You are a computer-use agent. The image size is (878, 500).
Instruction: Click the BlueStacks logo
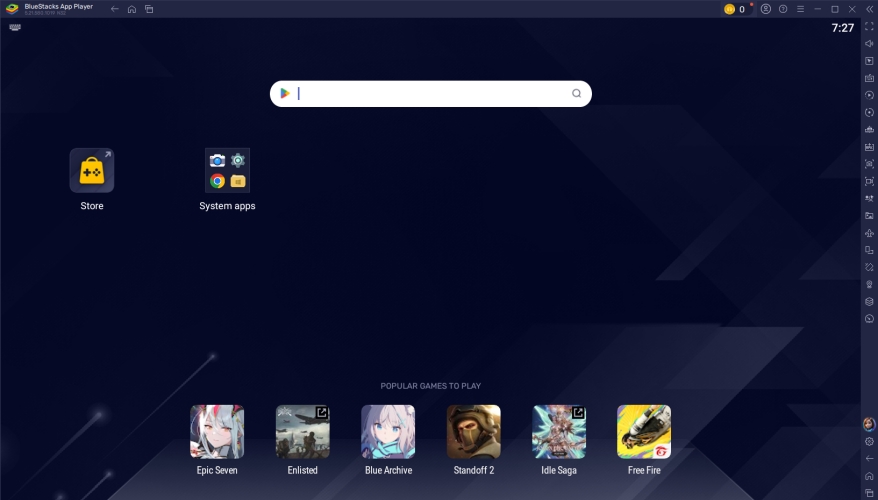[x=12, y=9]
